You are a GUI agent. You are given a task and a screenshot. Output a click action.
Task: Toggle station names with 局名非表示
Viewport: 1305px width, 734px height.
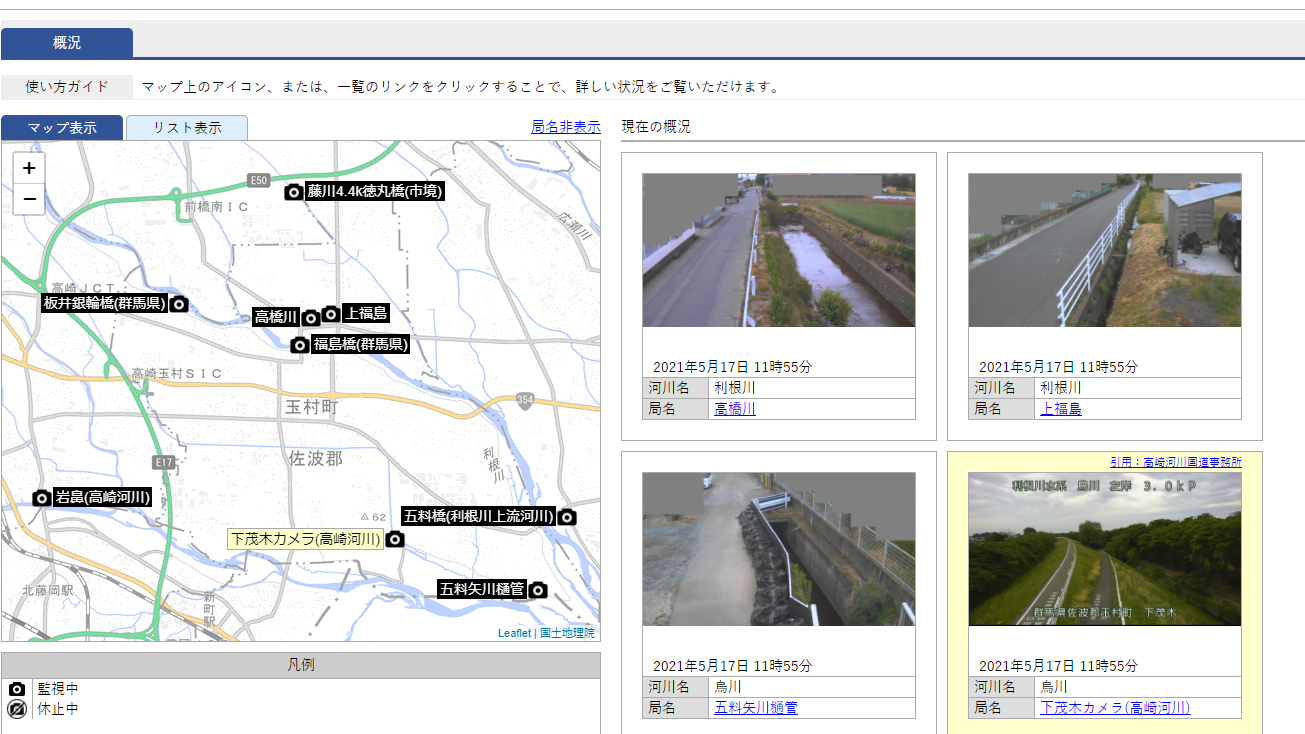[x=565, y=127]
